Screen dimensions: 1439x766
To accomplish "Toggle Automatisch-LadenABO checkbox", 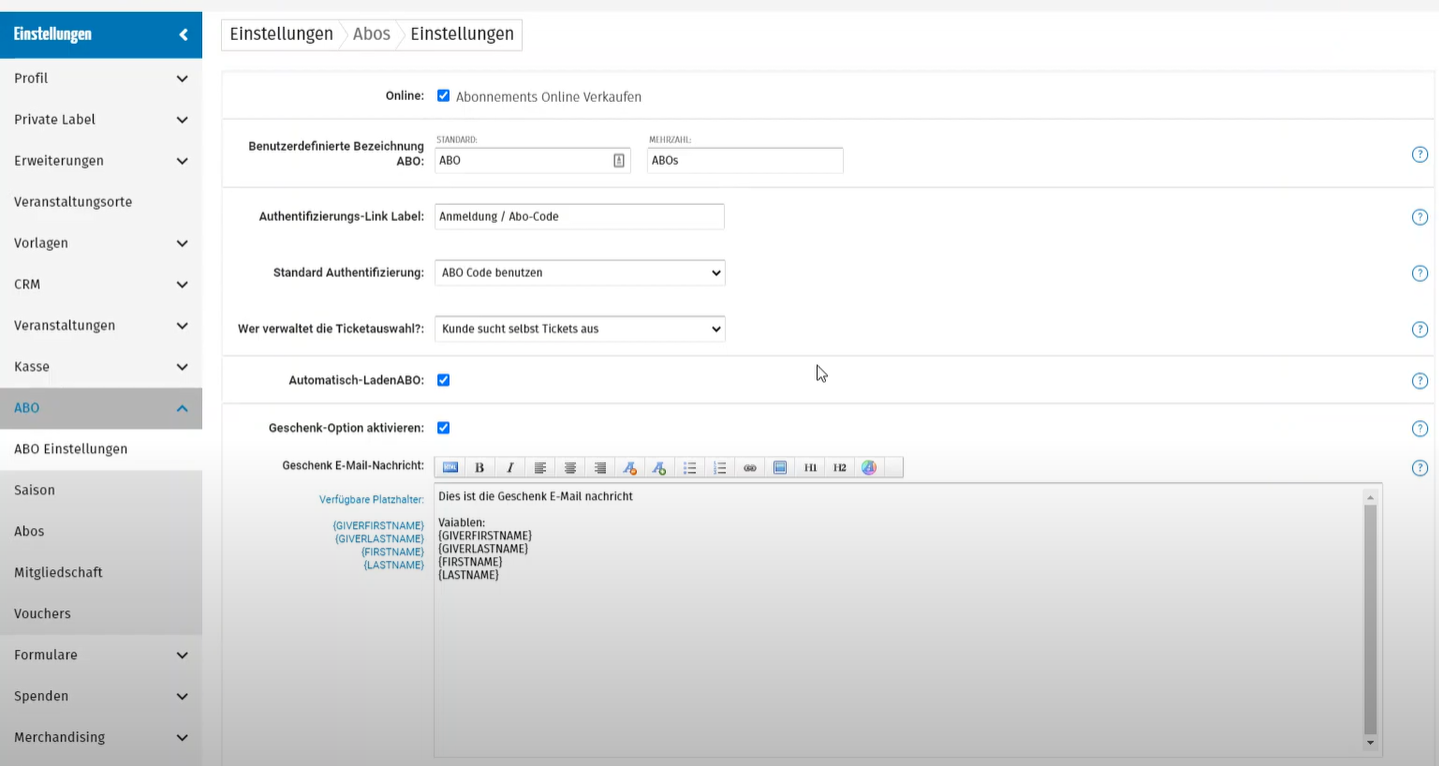I will coord(443,380).
